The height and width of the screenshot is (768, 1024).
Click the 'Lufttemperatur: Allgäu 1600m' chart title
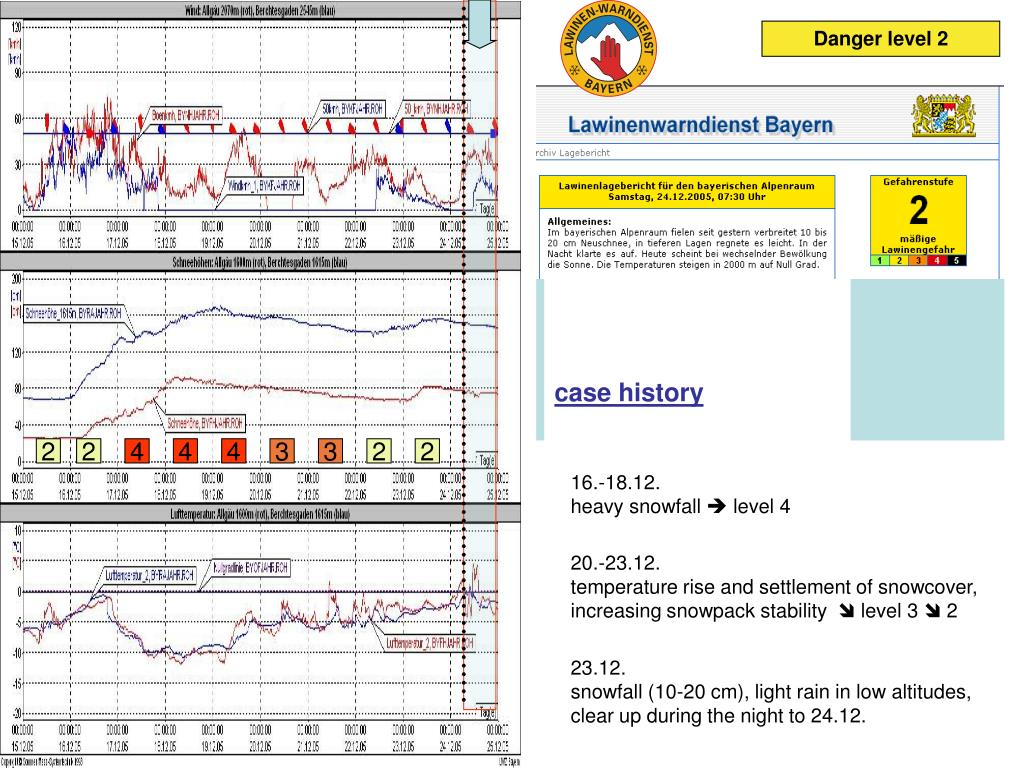coord(260,514)
